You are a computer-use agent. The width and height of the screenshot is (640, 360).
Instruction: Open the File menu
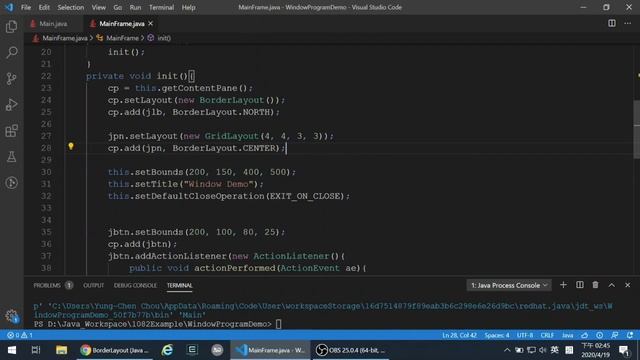(26, 7)
